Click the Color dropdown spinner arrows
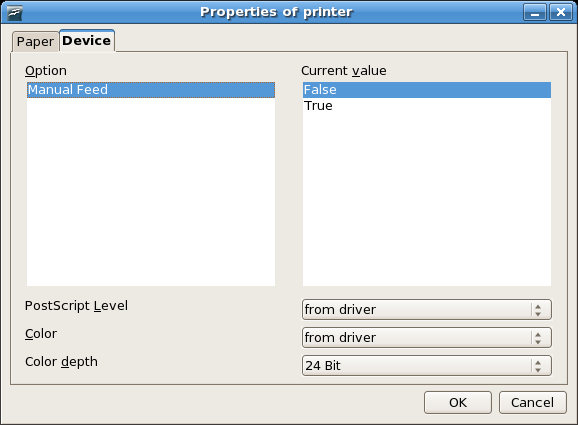The height and width of the screenshot is (425, 578). [538, 338]
